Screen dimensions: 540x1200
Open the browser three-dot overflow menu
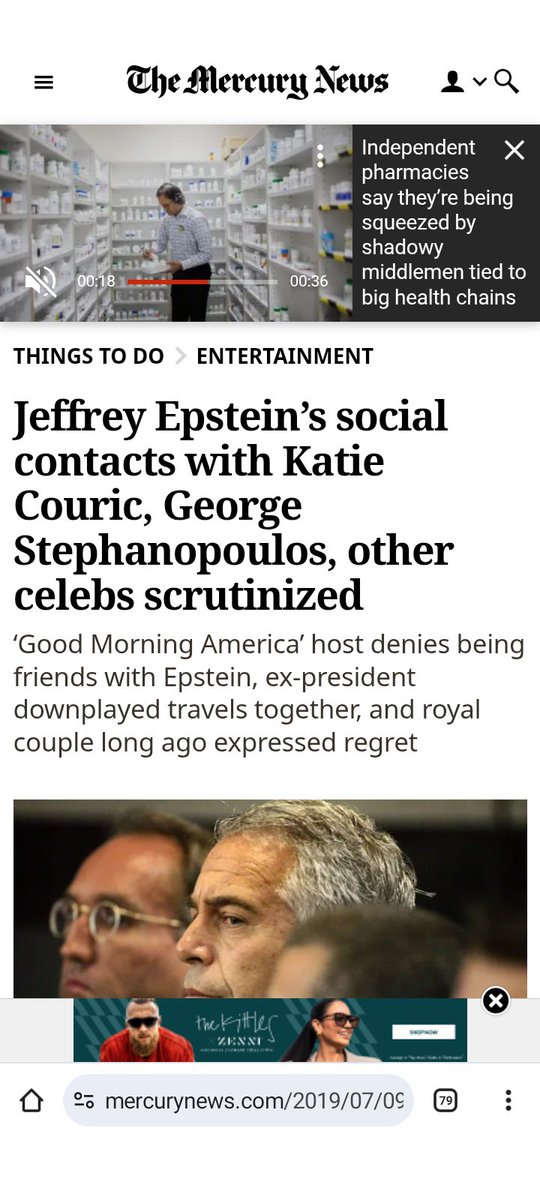coord(508,1101)
